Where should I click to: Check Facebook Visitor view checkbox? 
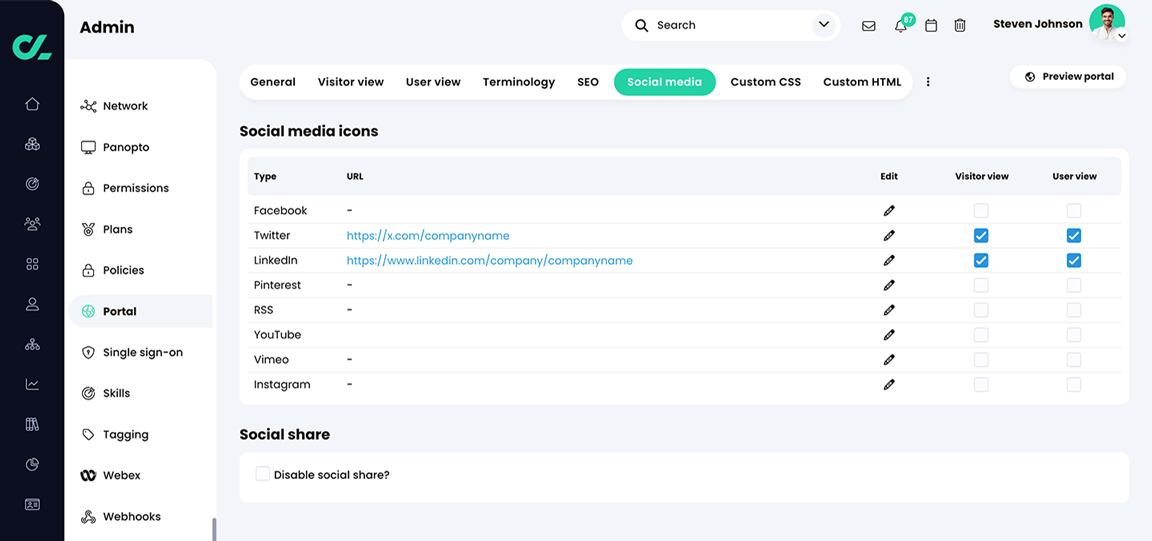pyautogui.click(x=981, y=211)
